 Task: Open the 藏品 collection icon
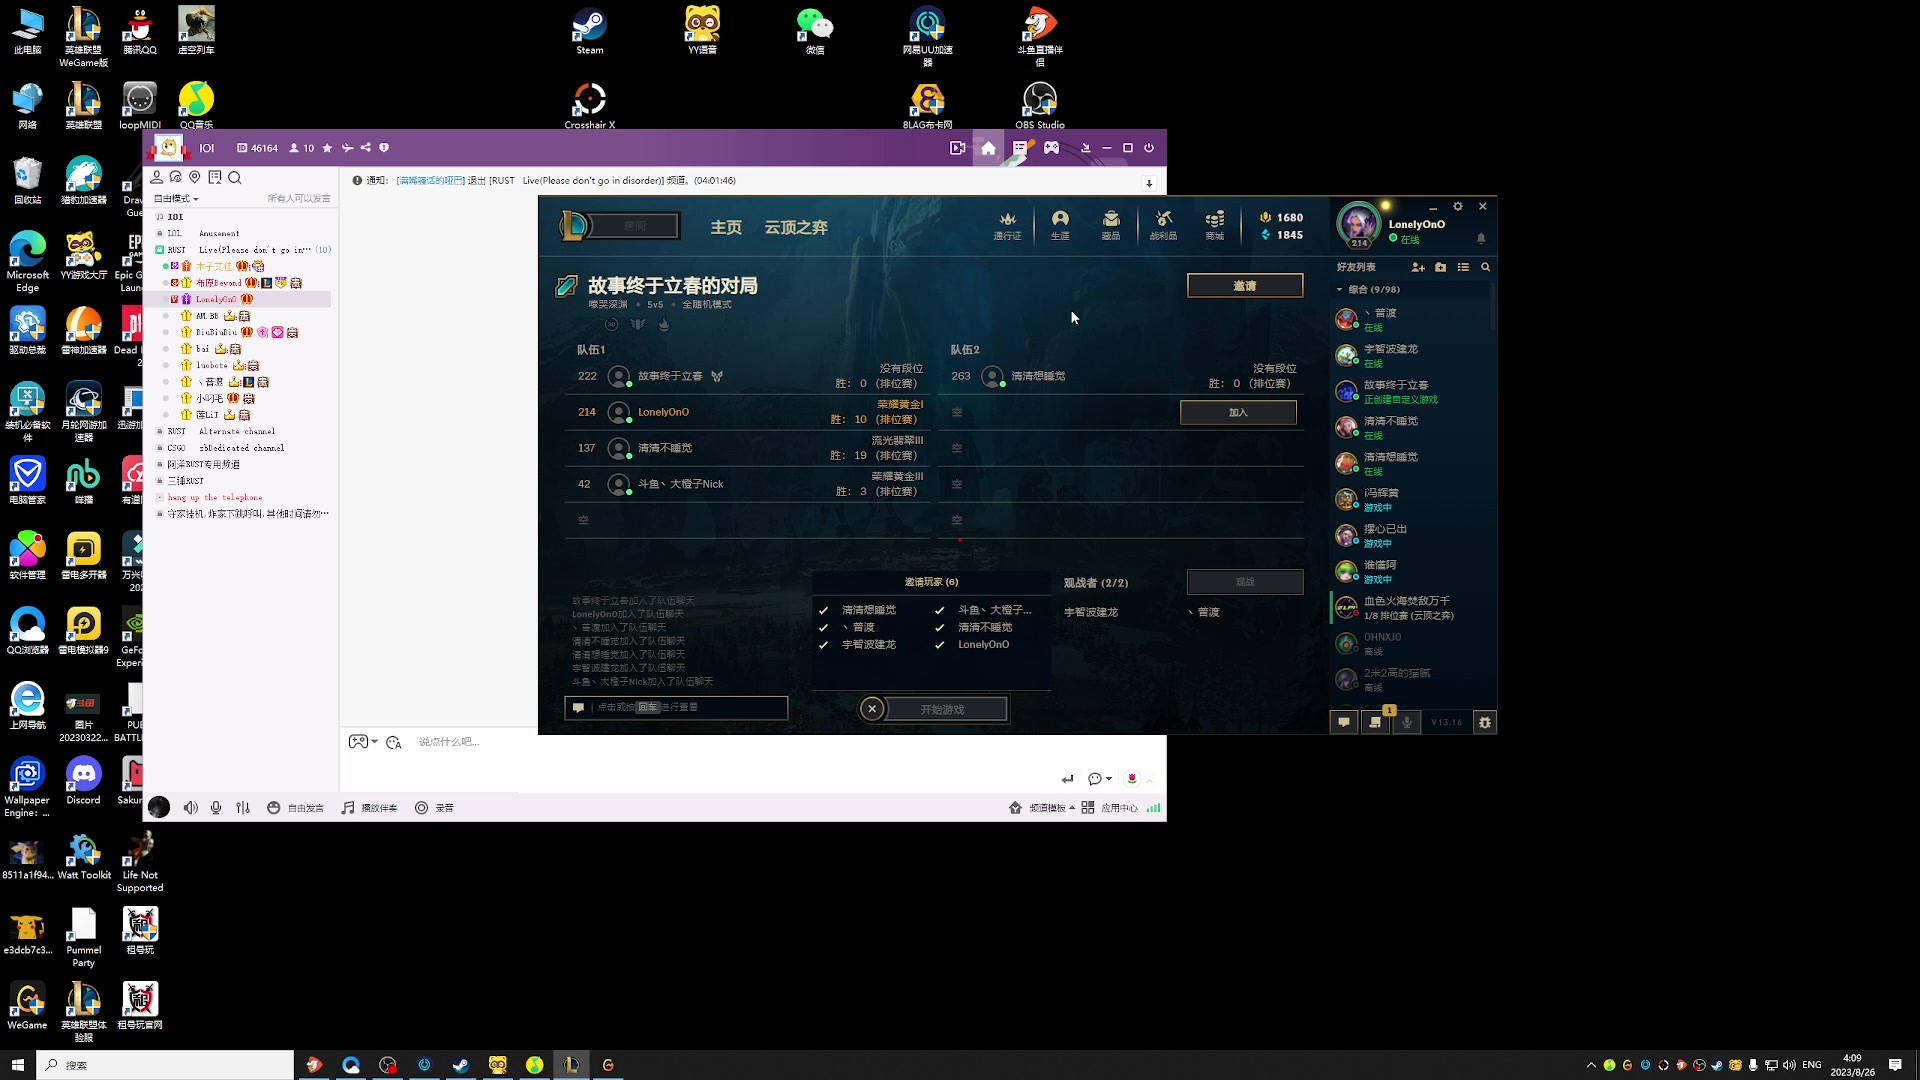(x=1111, y=225)
